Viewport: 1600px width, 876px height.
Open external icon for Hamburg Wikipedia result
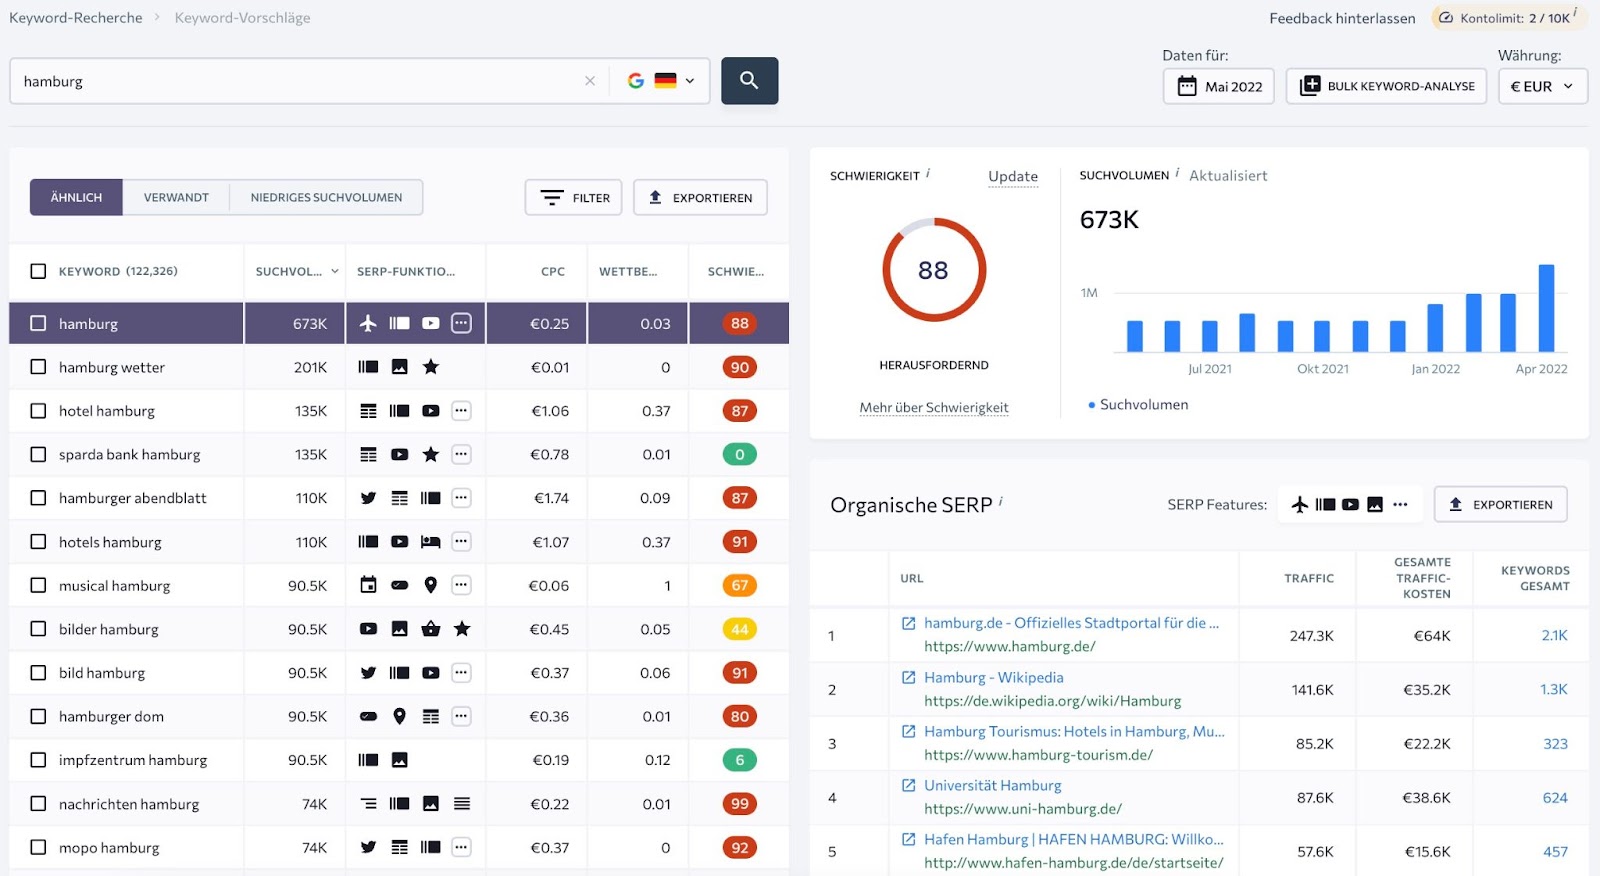coord(909,677)
